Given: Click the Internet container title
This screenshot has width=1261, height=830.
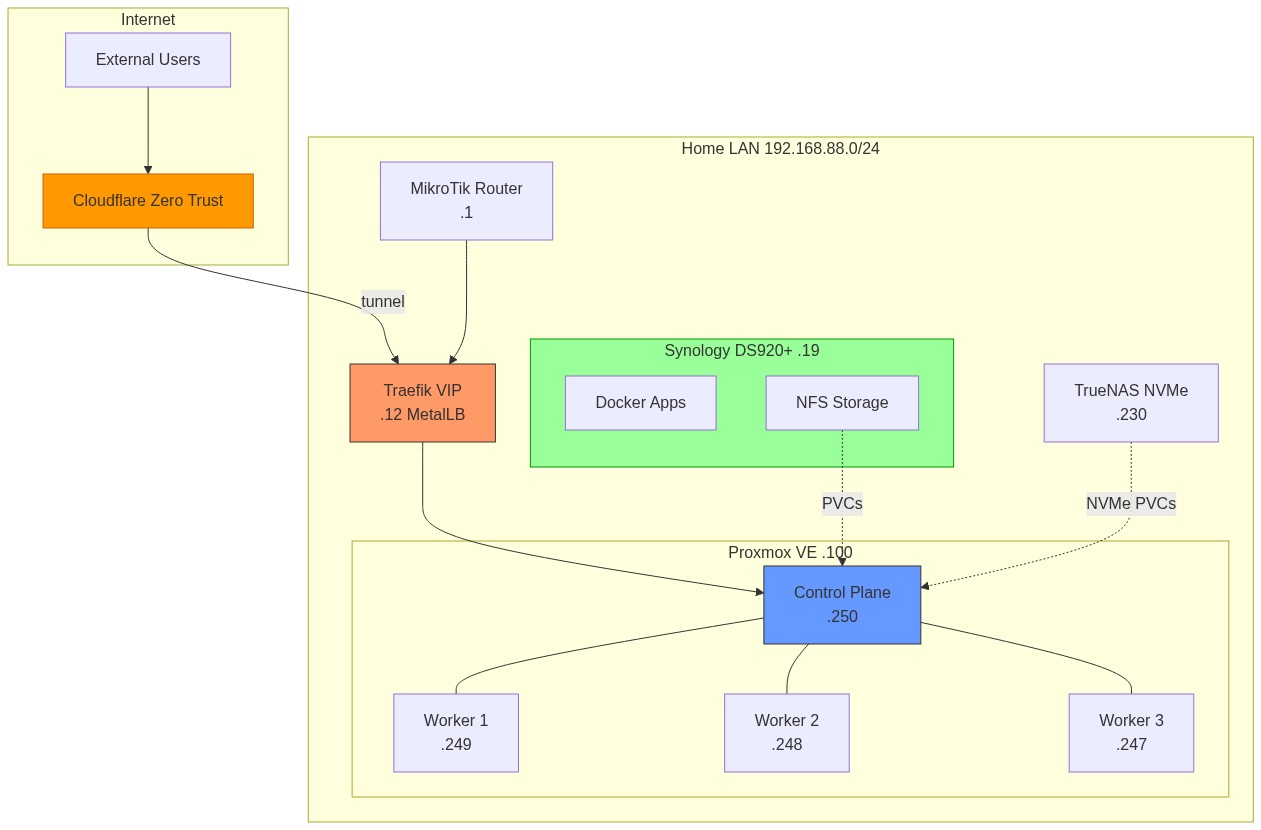Looking at the screenshot, I should (x=147, y=19).
